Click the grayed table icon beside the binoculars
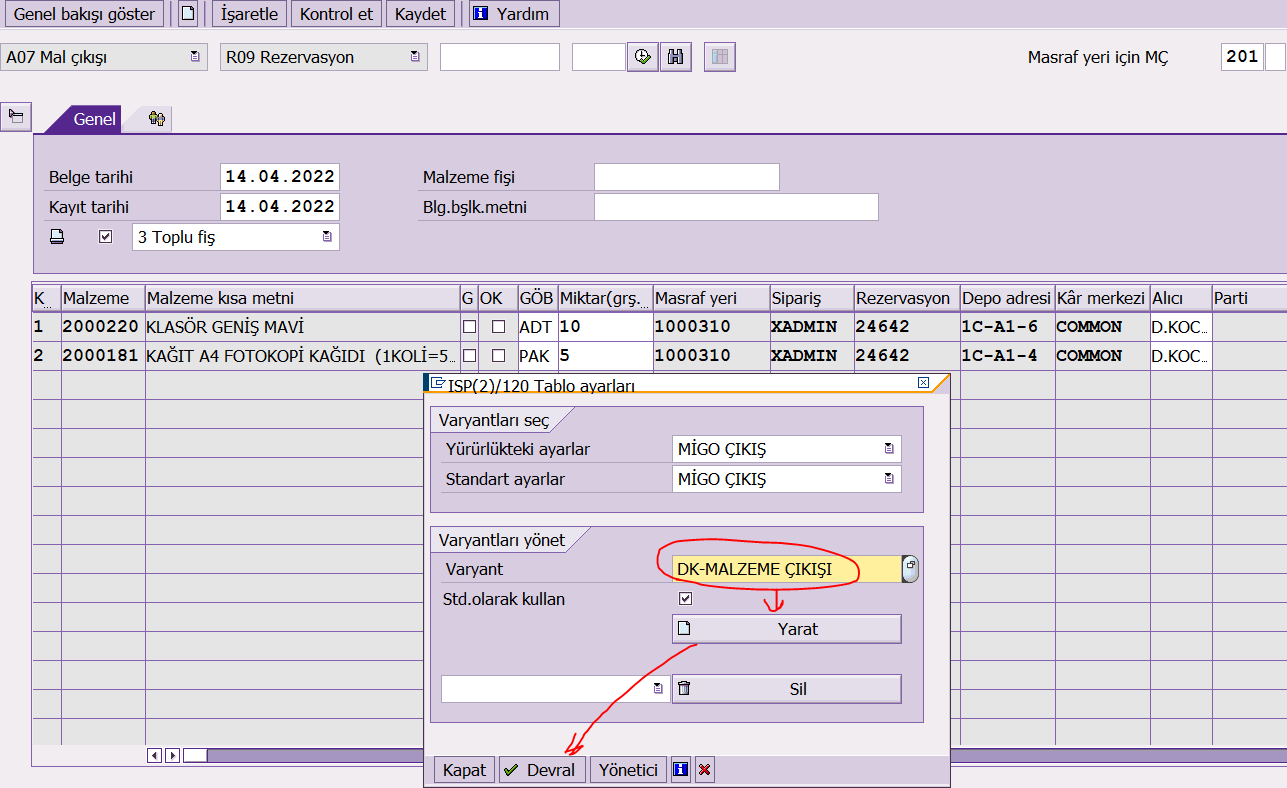Image resolution: width=1287 pixels, height=788 pixels. click(719, 57)
